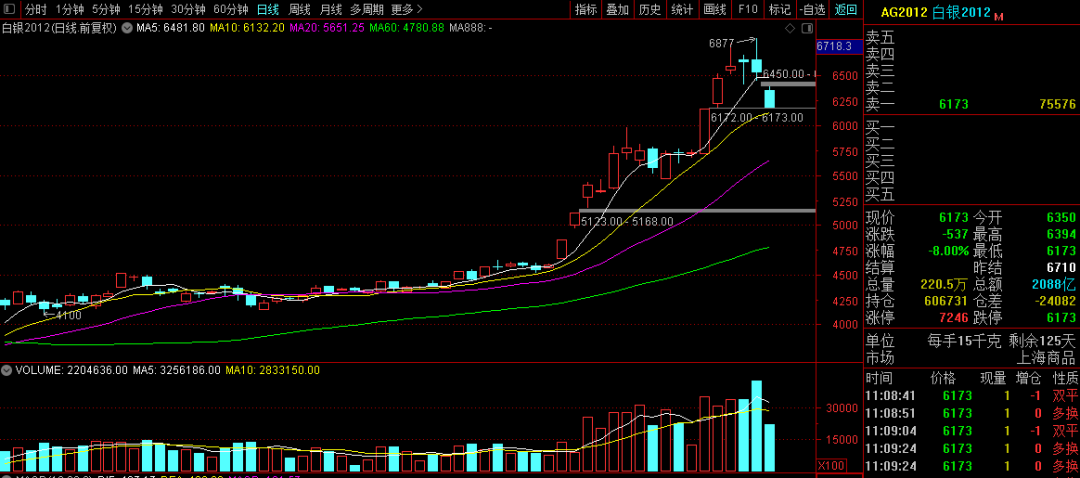Open the 历史 history button
This screenshot has height=478, width=1080.
[x=650, y=10]
